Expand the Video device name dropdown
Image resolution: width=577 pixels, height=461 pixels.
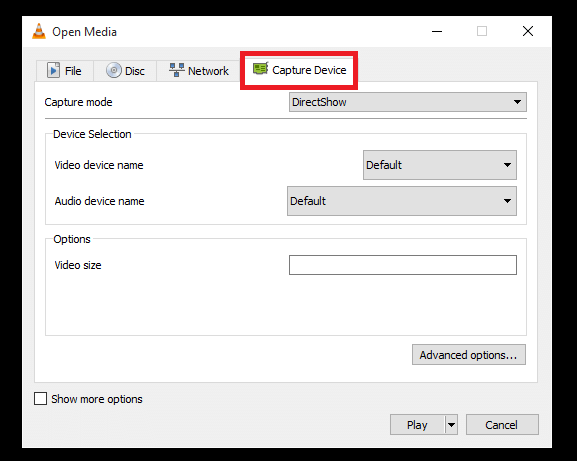pyautogui.click(x=440, y=165)
